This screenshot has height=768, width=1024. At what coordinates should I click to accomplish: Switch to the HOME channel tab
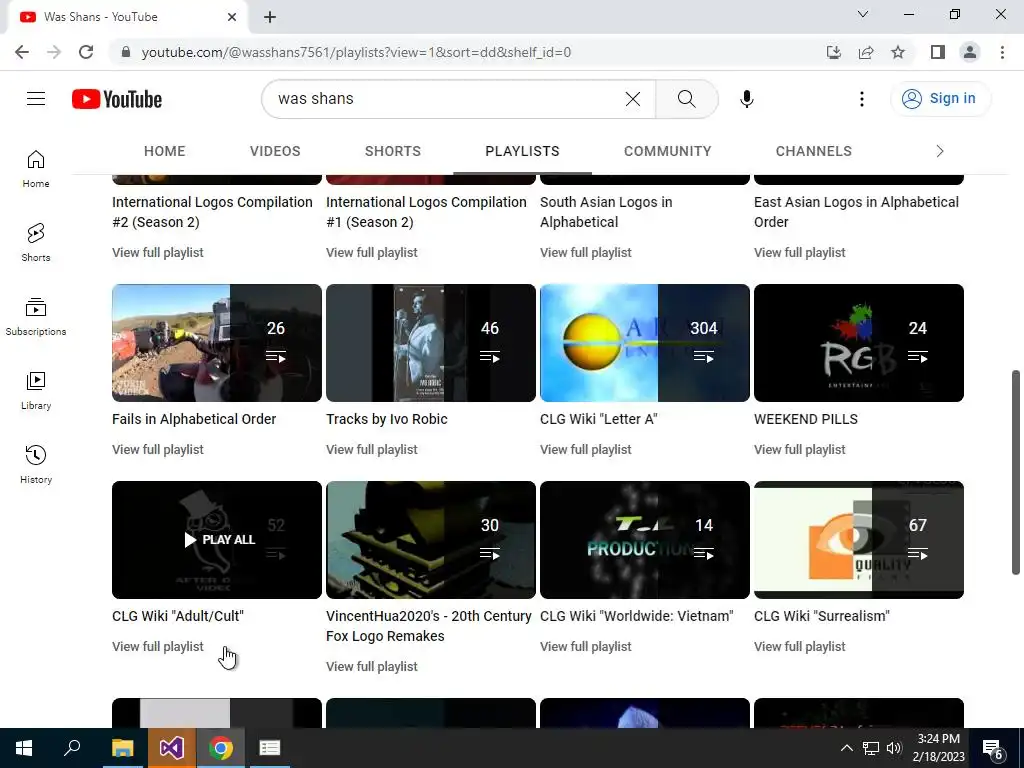coord(165,151)
